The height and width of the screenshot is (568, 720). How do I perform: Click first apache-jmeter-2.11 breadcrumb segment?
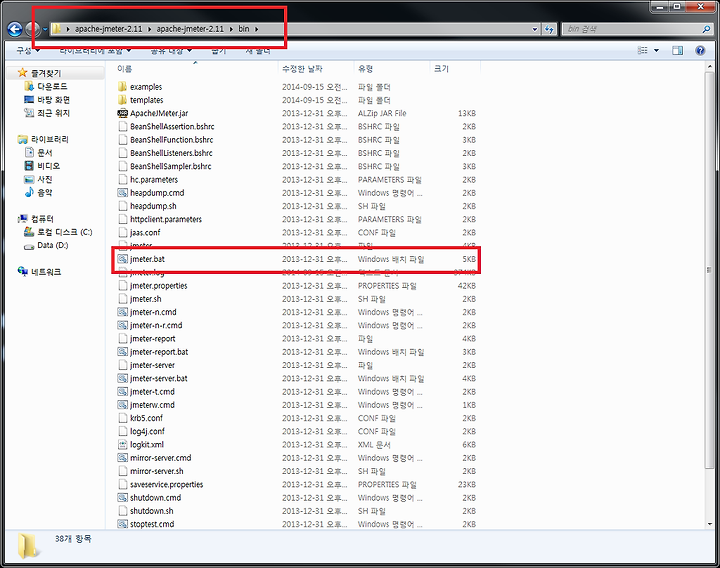(109, 29)
